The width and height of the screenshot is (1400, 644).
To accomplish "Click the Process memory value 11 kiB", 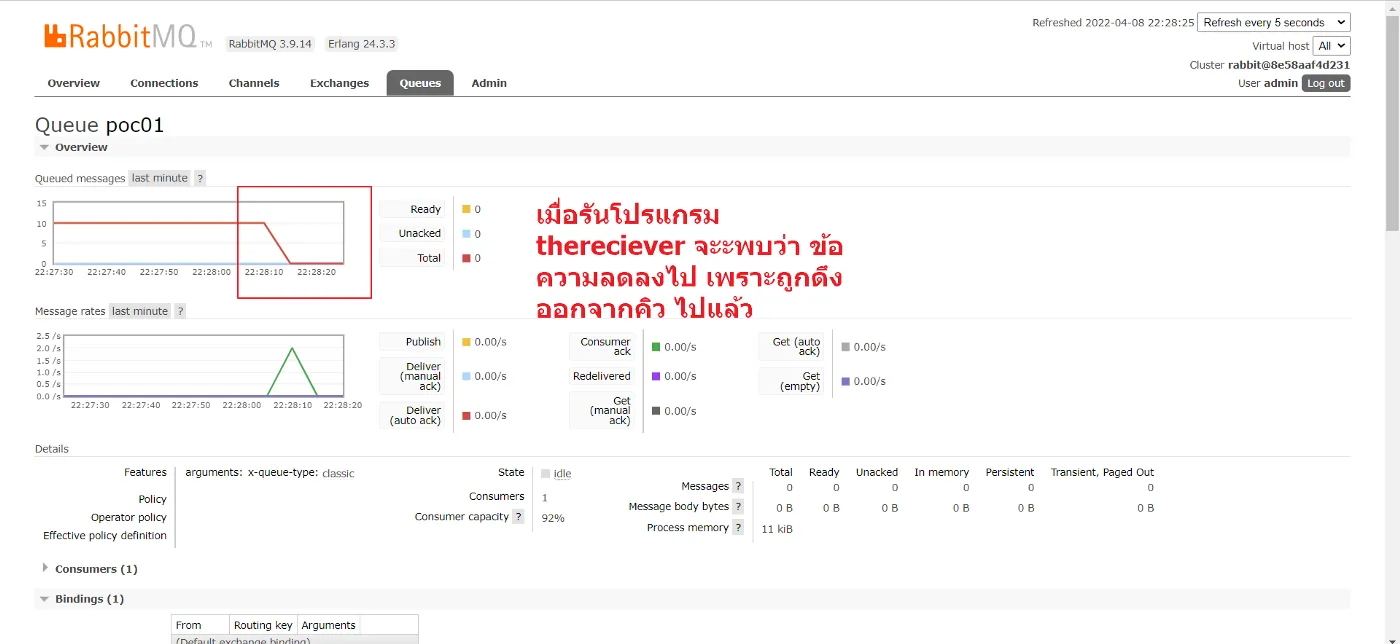I will [777, 529].
